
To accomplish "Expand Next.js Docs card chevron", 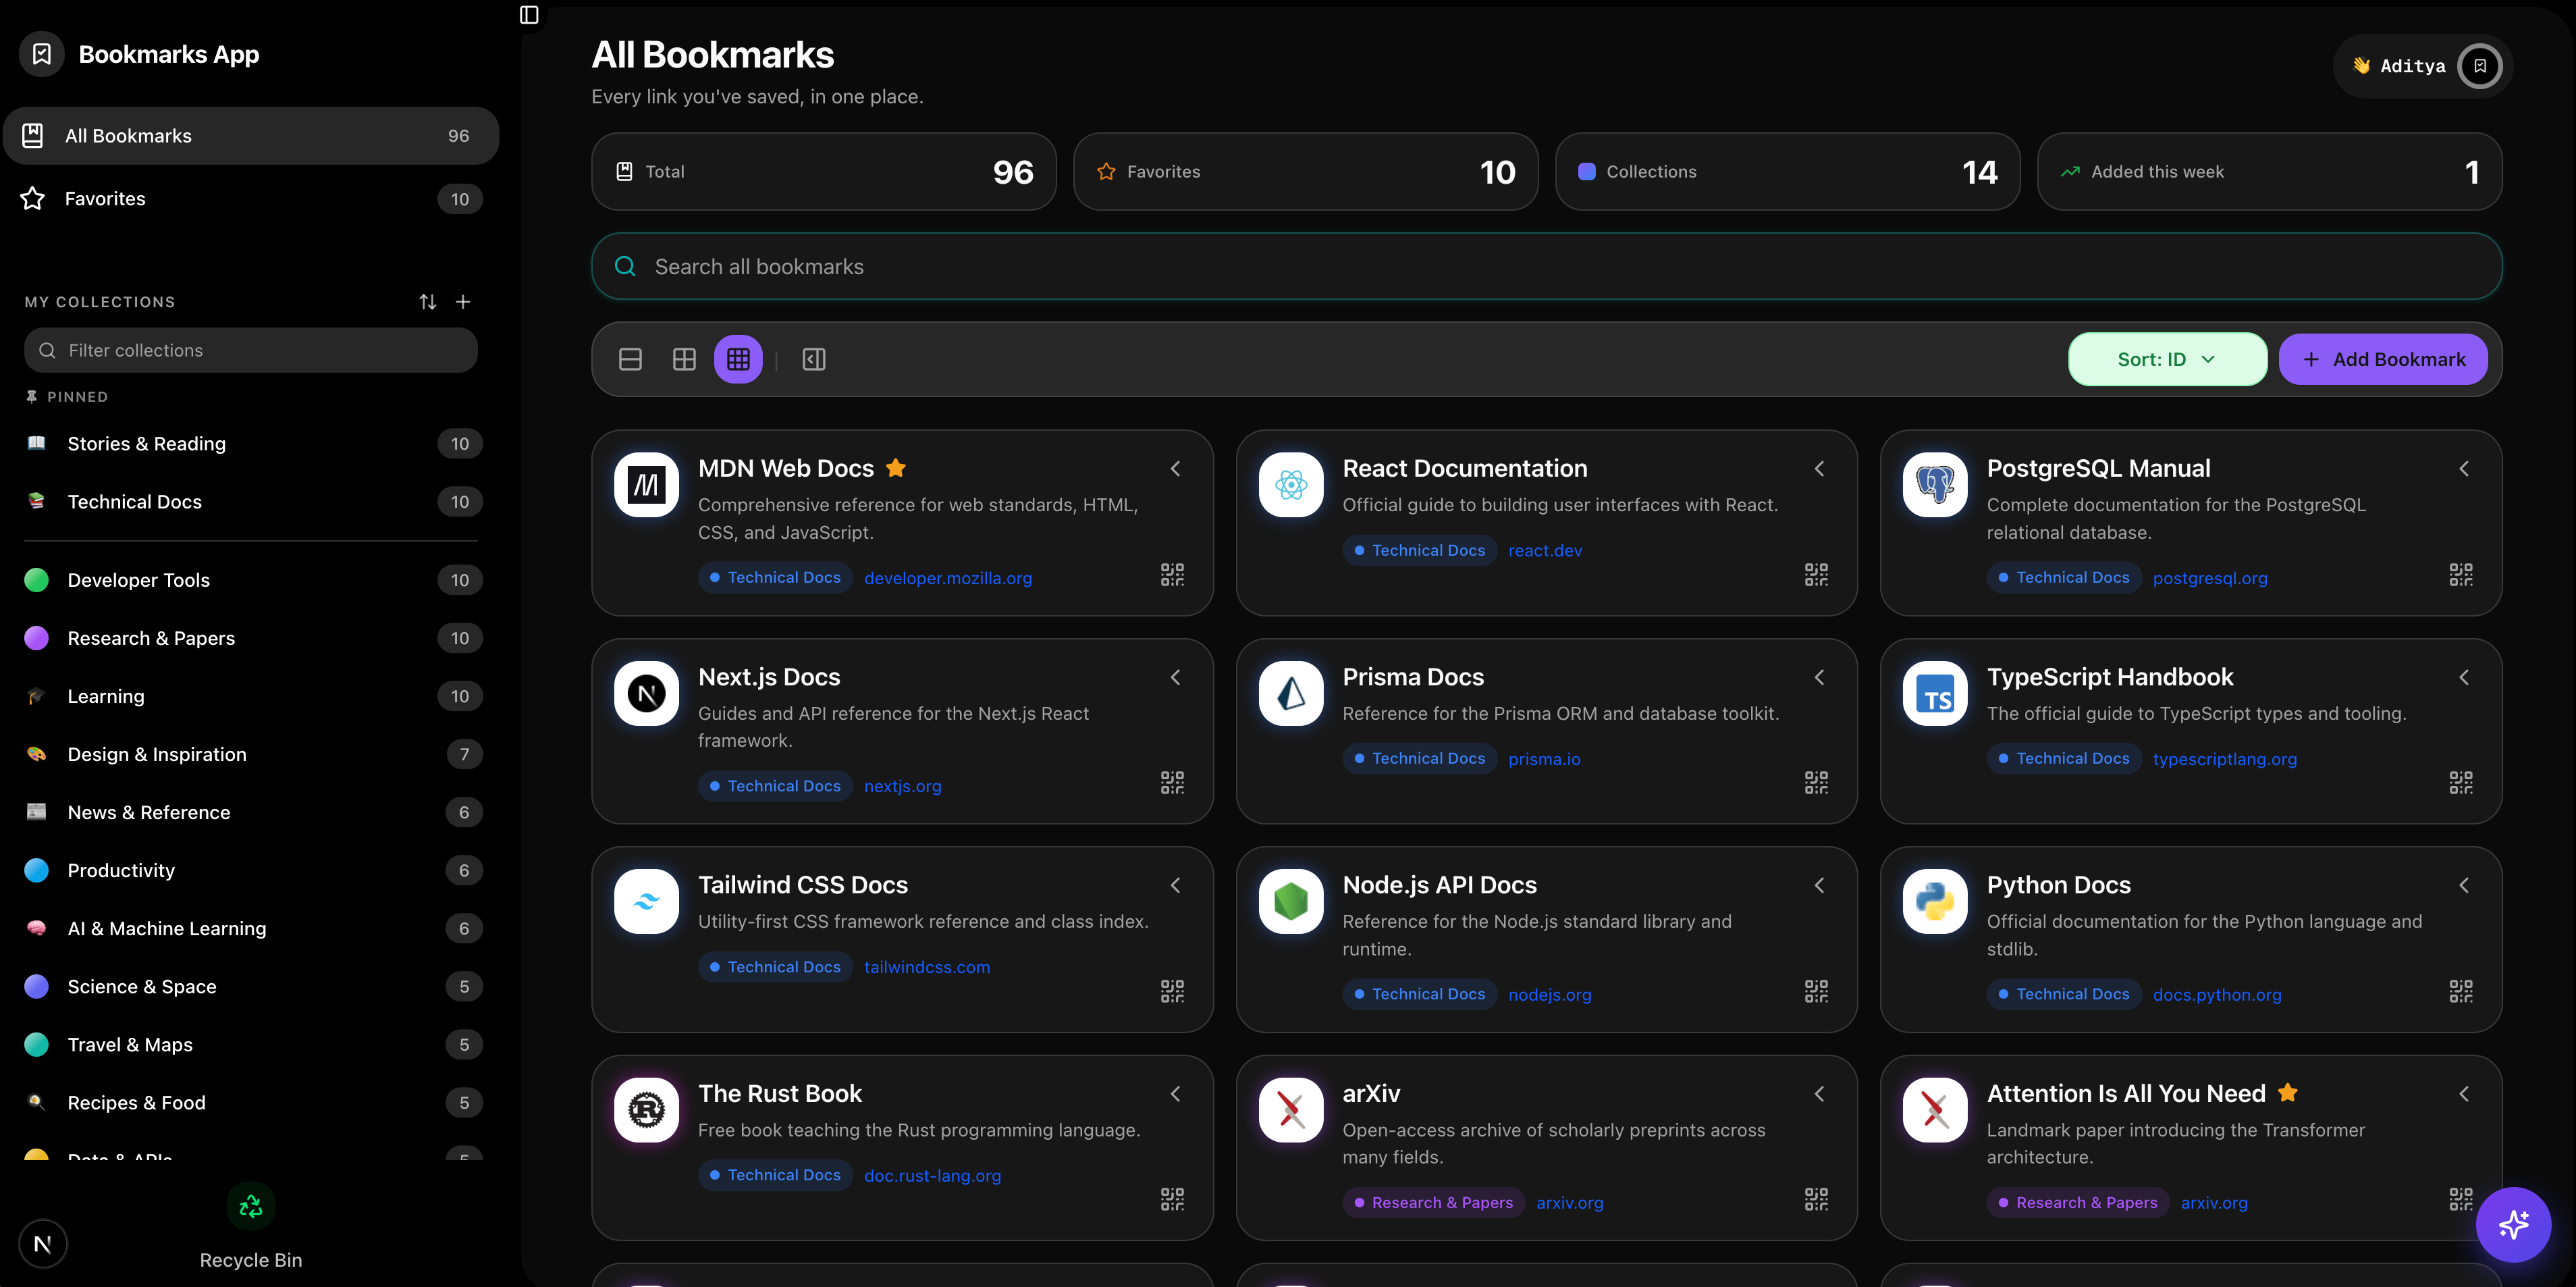I will 1176,677.
